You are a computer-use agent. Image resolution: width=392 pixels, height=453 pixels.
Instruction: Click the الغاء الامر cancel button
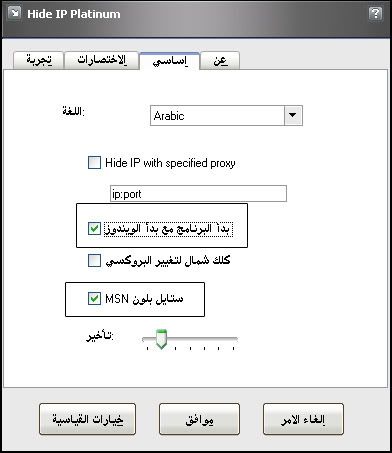[x=303, y=419]
